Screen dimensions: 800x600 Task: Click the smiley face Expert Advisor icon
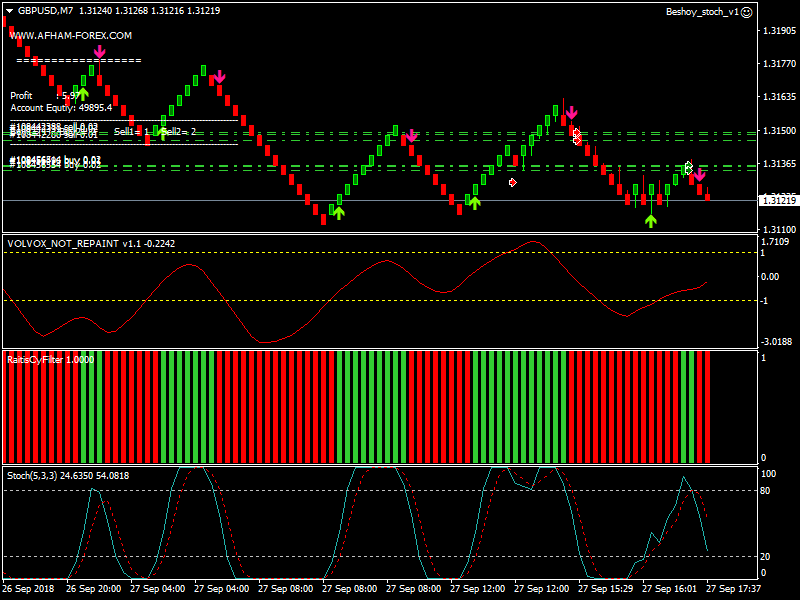pos(746,12)
